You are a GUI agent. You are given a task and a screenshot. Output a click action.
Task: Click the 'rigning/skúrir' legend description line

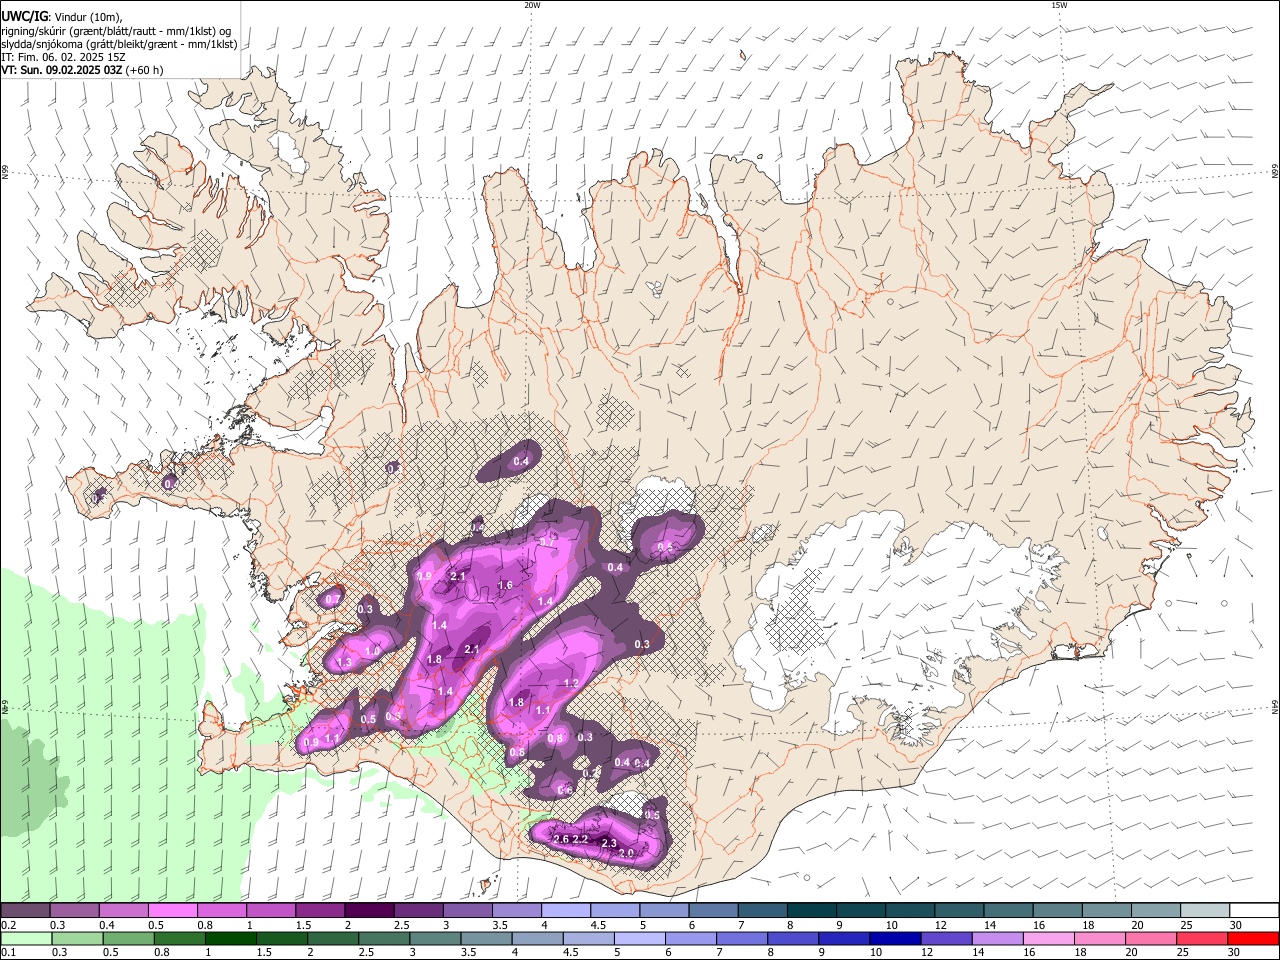(116, 31)
